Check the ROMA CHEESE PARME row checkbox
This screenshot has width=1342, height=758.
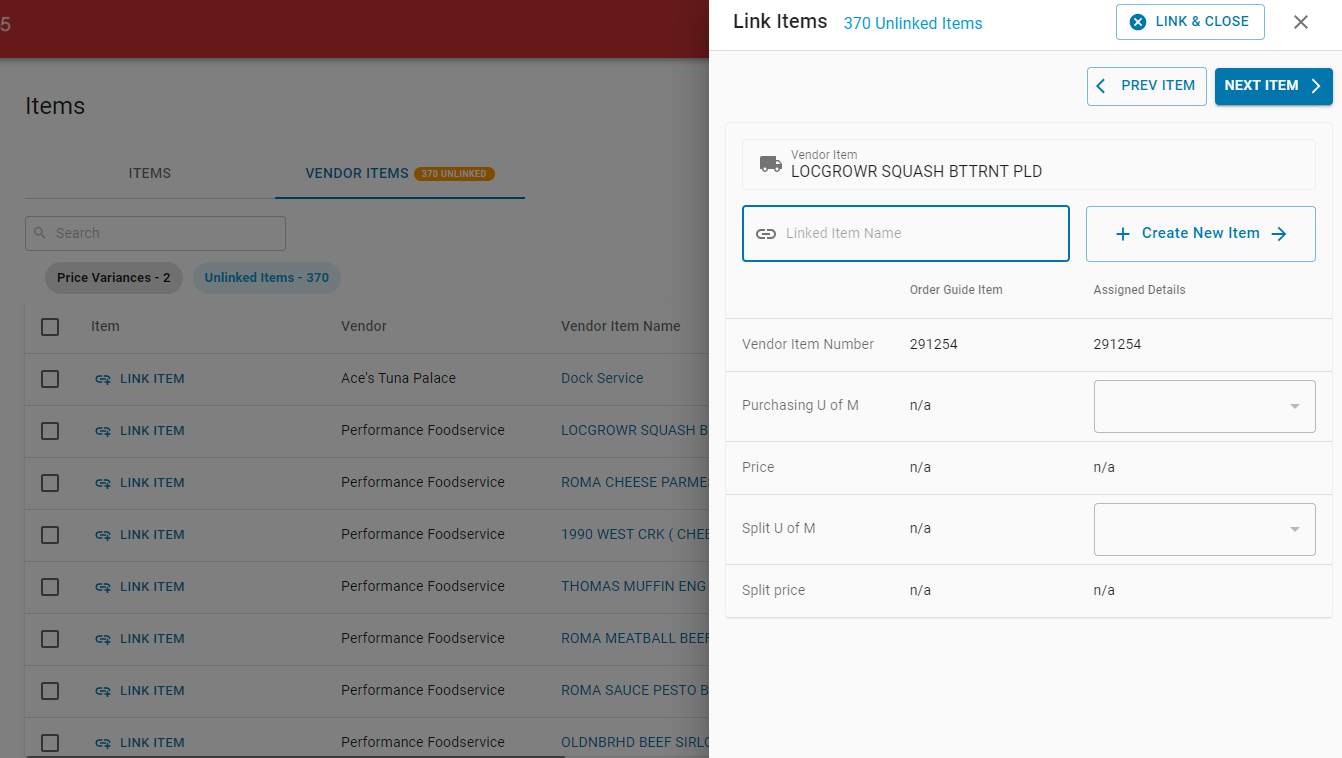[x=50, y=483]
